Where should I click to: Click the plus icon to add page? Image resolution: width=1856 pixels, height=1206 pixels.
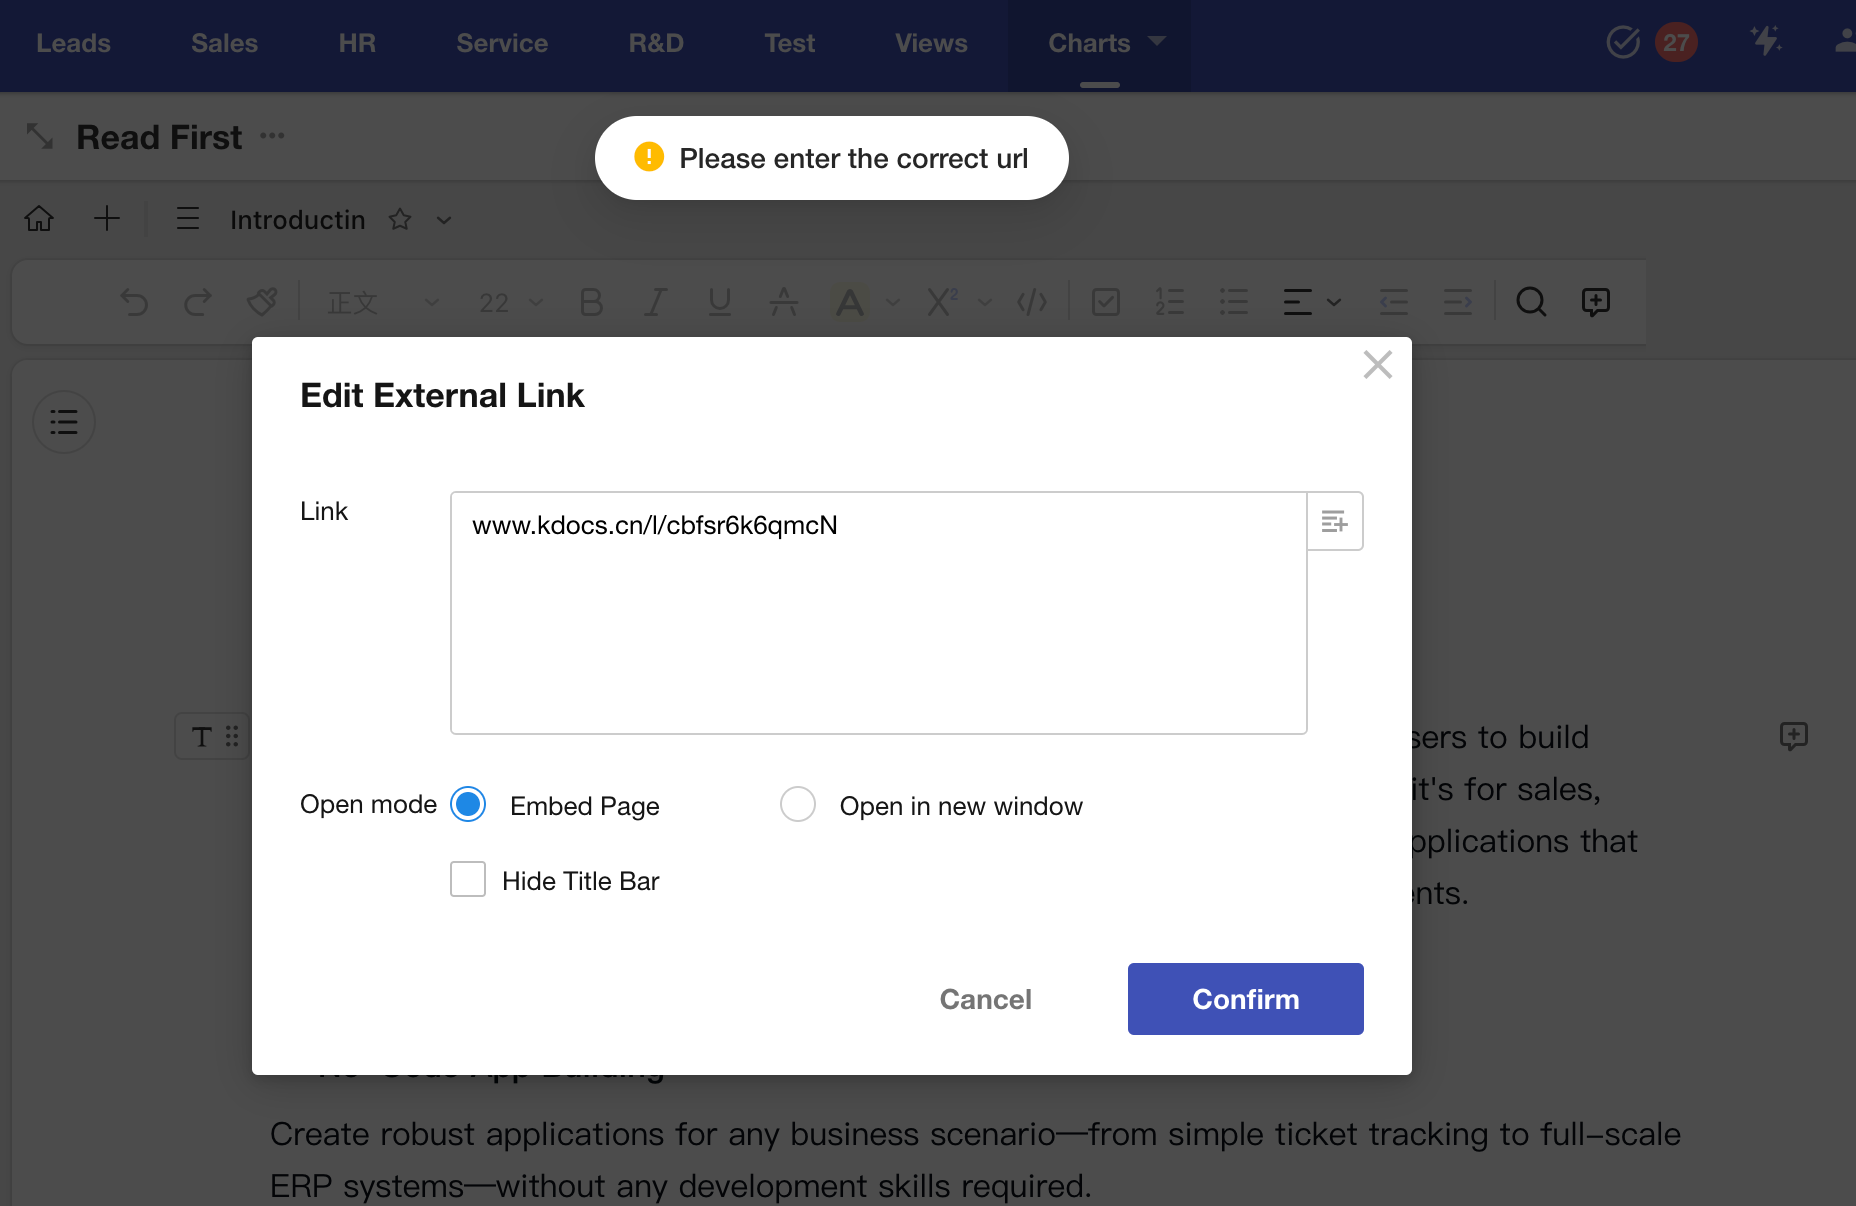107,219
